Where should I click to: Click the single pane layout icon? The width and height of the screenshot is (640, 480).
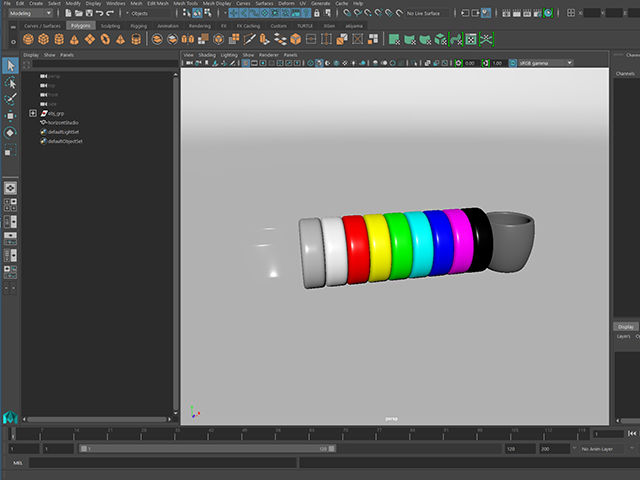[10, 188]
